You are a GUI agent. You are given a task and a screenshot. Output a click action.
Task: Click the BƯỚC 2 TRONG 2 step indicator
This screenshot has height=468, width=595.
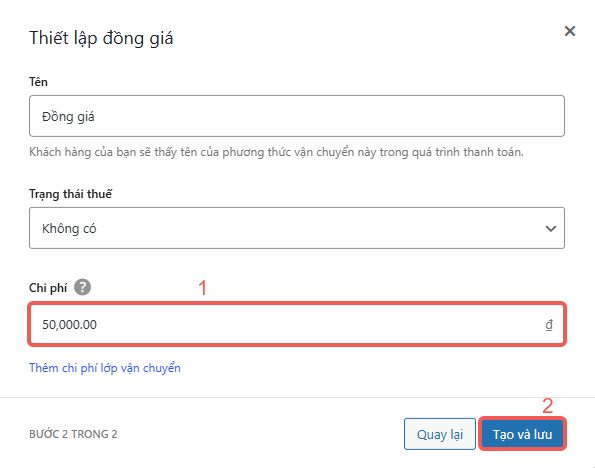73,434
